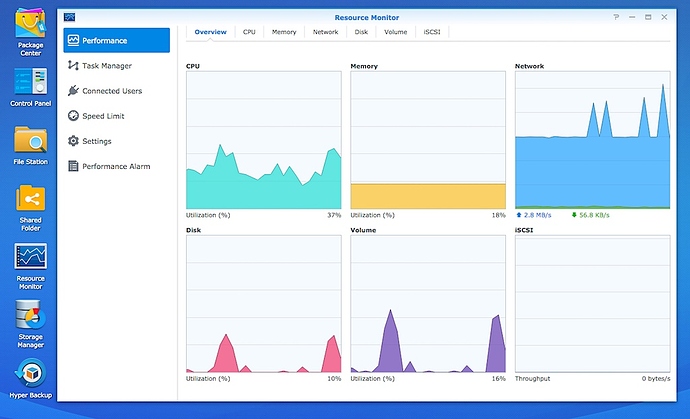Click the Disk 10% utilization value
Image resolution: width=690 pixels, height=419 pixels.
334,379
